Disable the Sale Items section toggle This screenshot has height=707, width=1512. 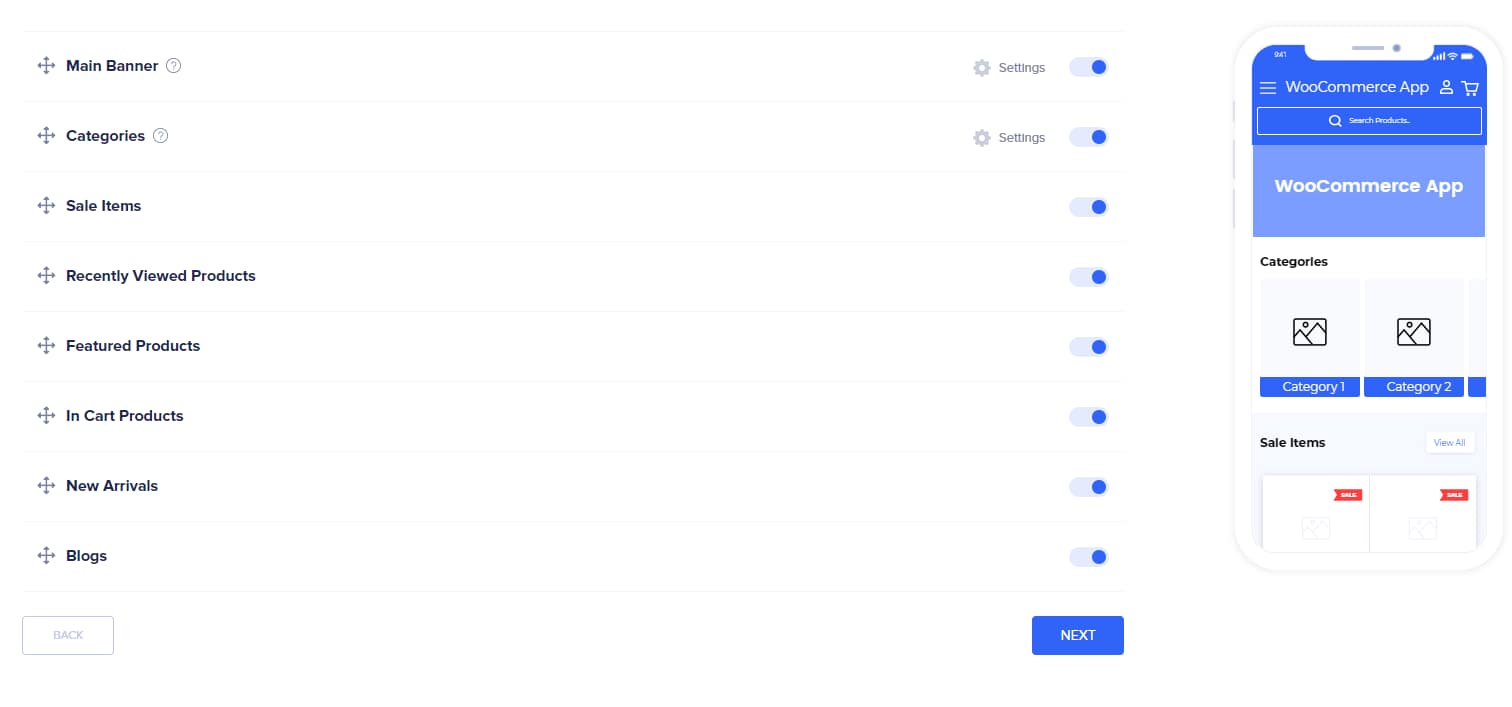point(1088,207)
